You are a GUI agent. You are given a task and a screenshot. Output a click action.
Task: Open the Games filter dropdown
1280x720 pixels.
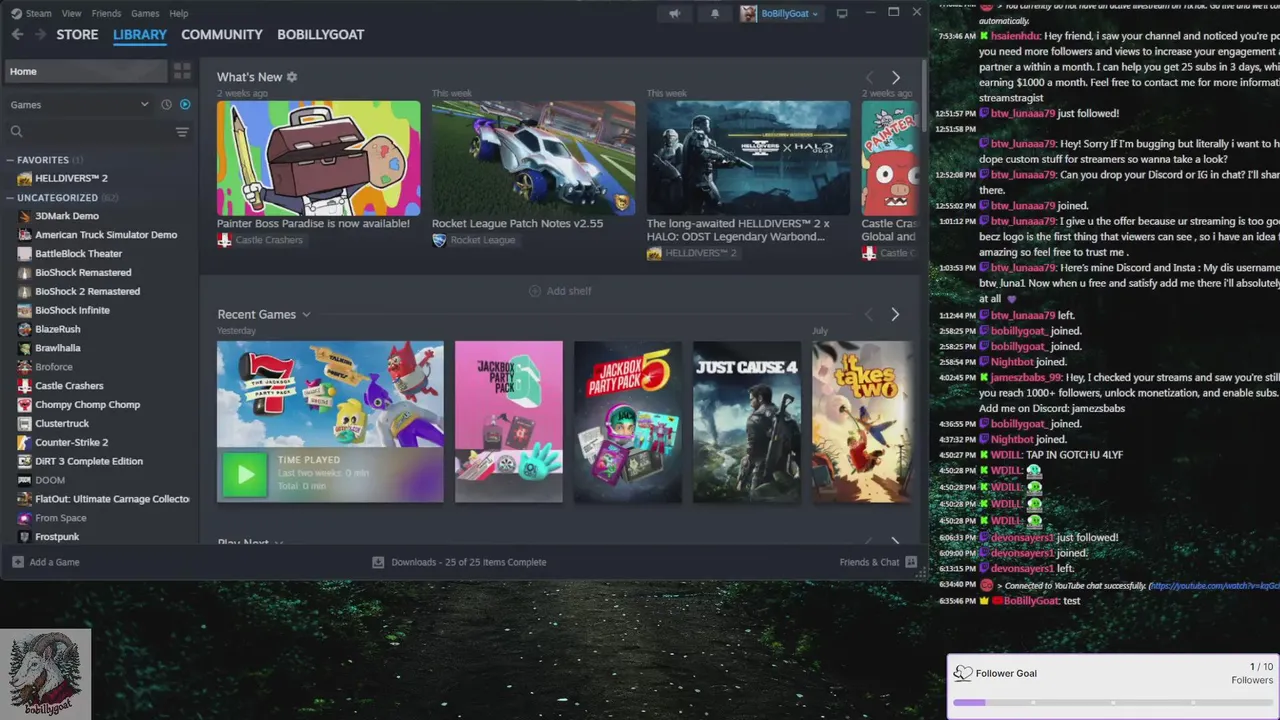(x=80, y=104)
